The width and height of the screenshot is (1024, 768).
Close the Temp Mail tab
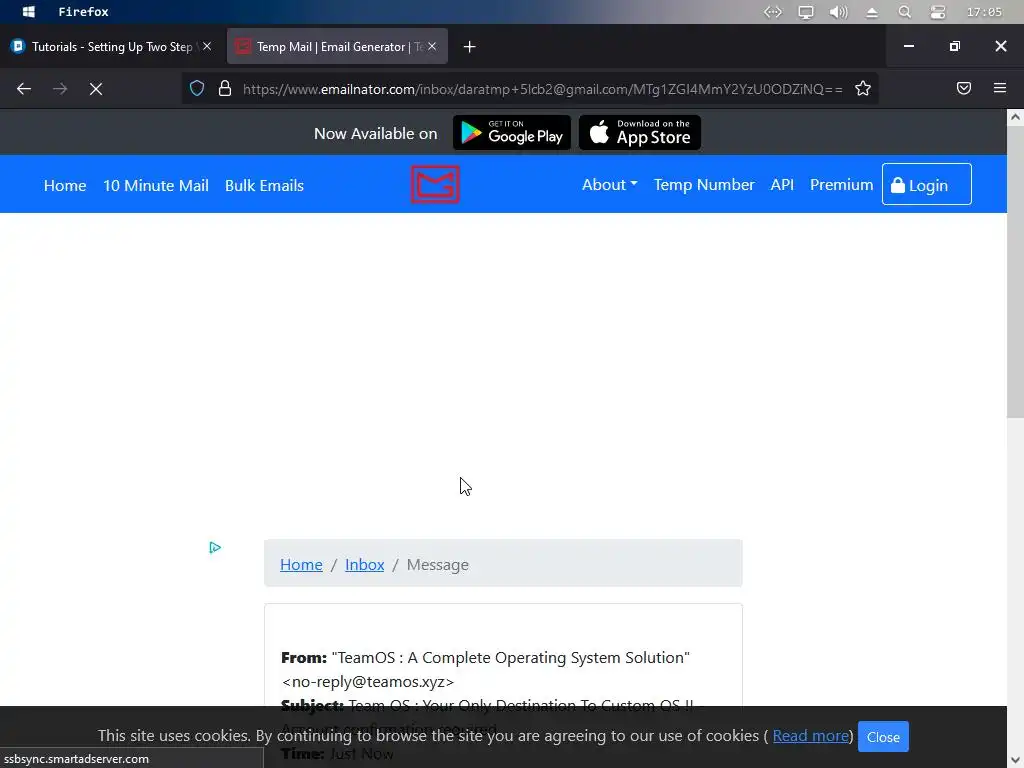pyautogui.click(x=432, y=46)
